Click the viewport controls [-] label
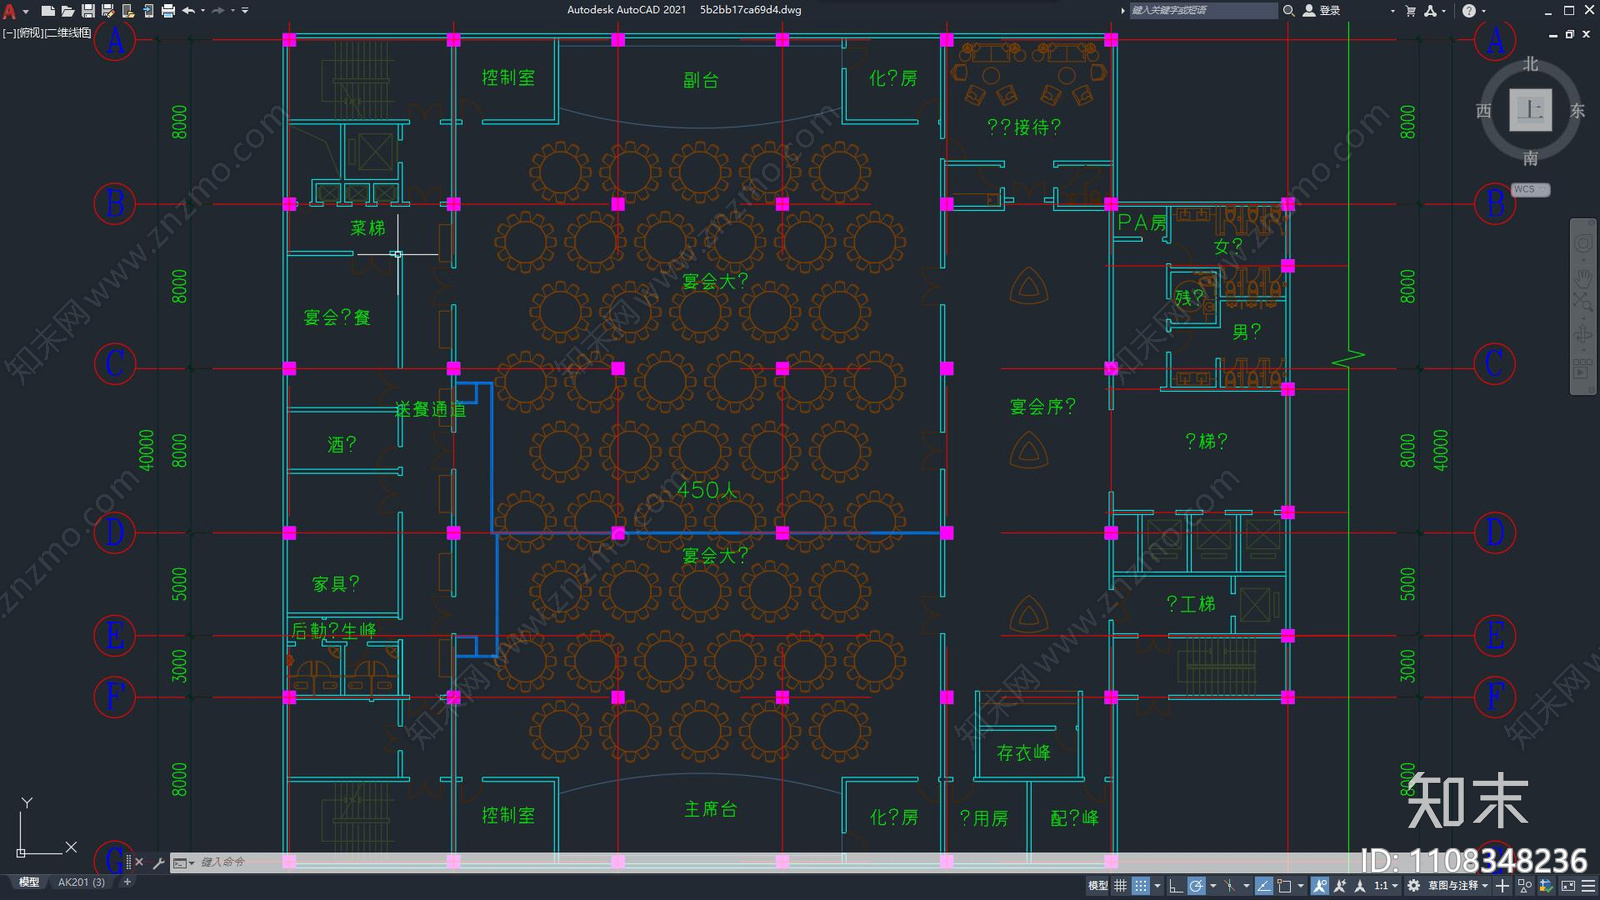 (8, 33)
